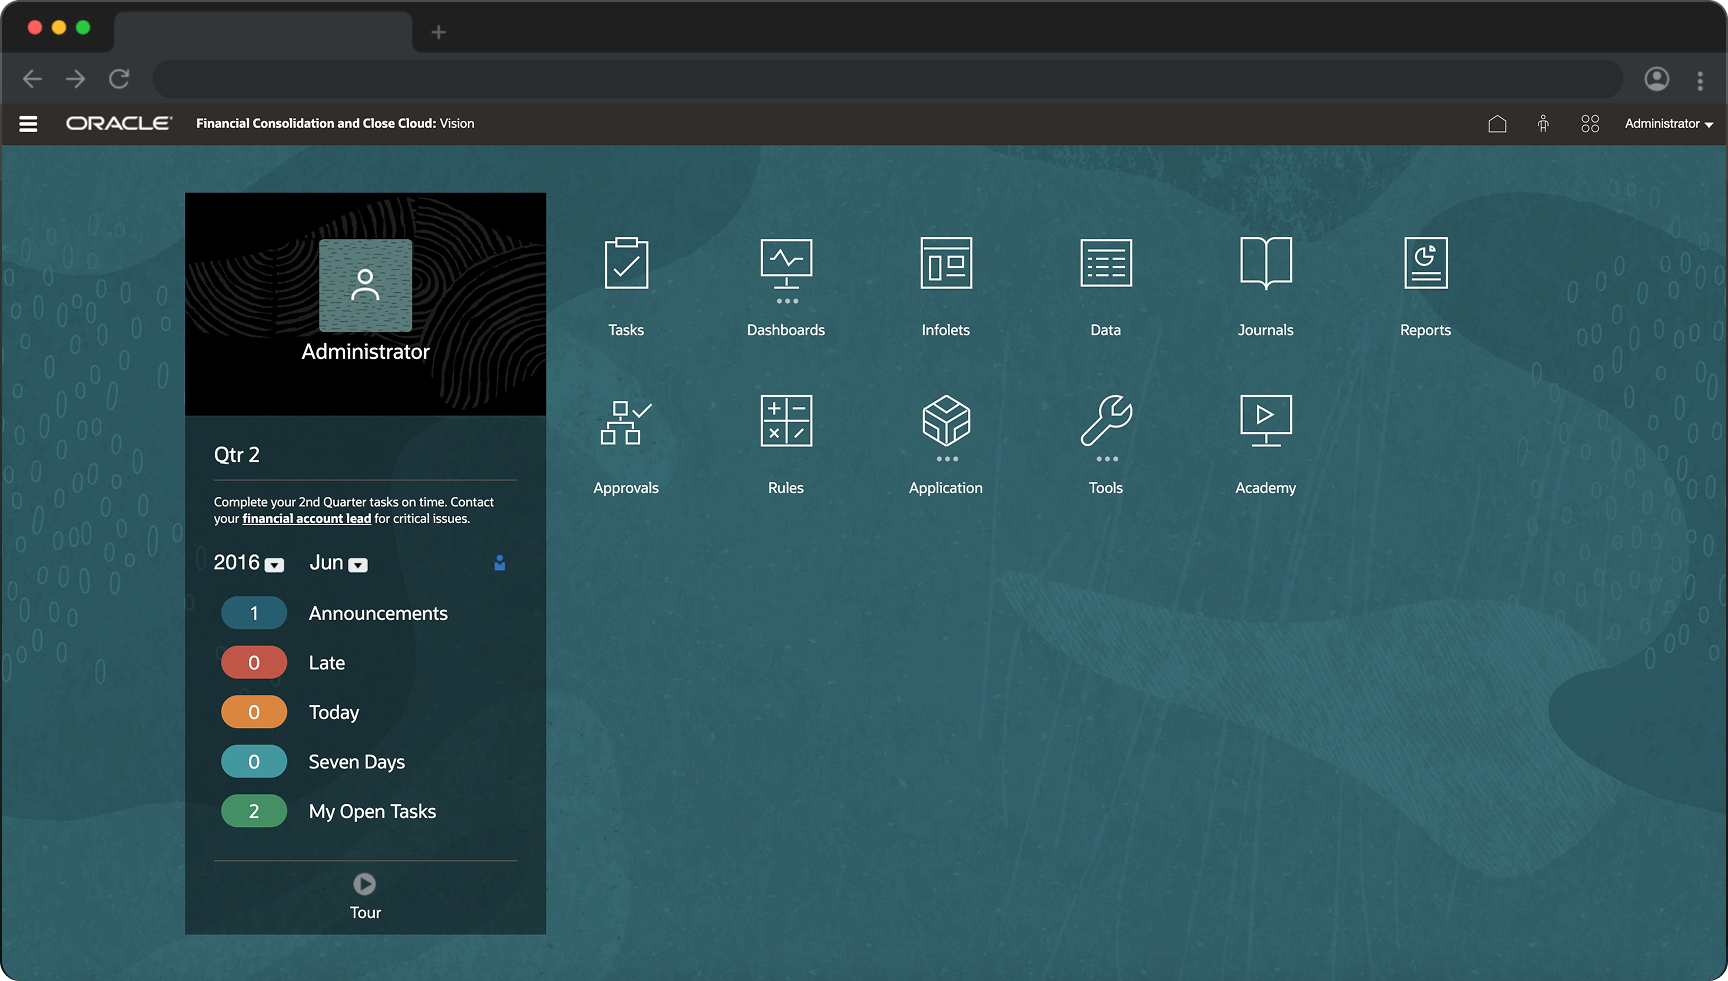
Task: Open the Application cube icon
Action: [x=946, y=422]
